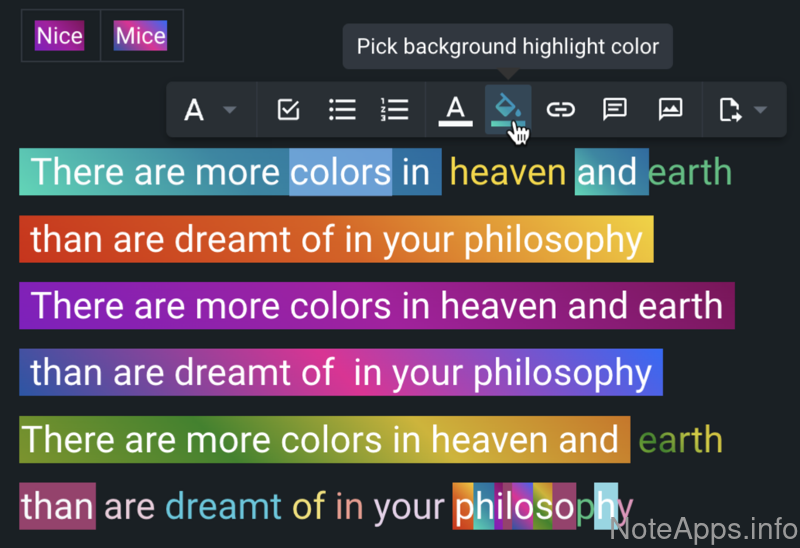Expand the text style dropdown arrow
Image resolution: width=800 pixels, height=548 pixels.
tap(229, 109)
